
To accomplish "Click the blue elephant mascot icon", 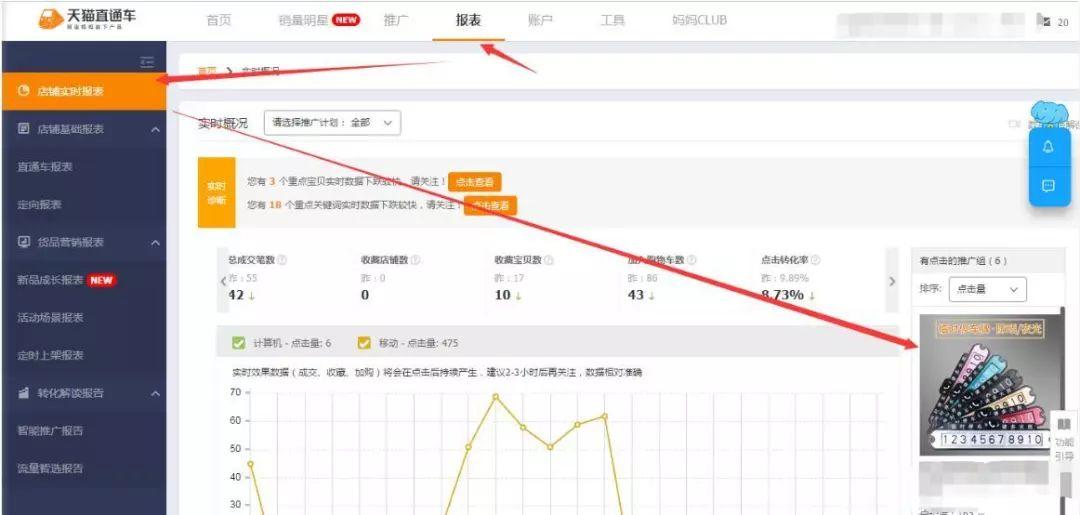I will tap(1049, 113).
